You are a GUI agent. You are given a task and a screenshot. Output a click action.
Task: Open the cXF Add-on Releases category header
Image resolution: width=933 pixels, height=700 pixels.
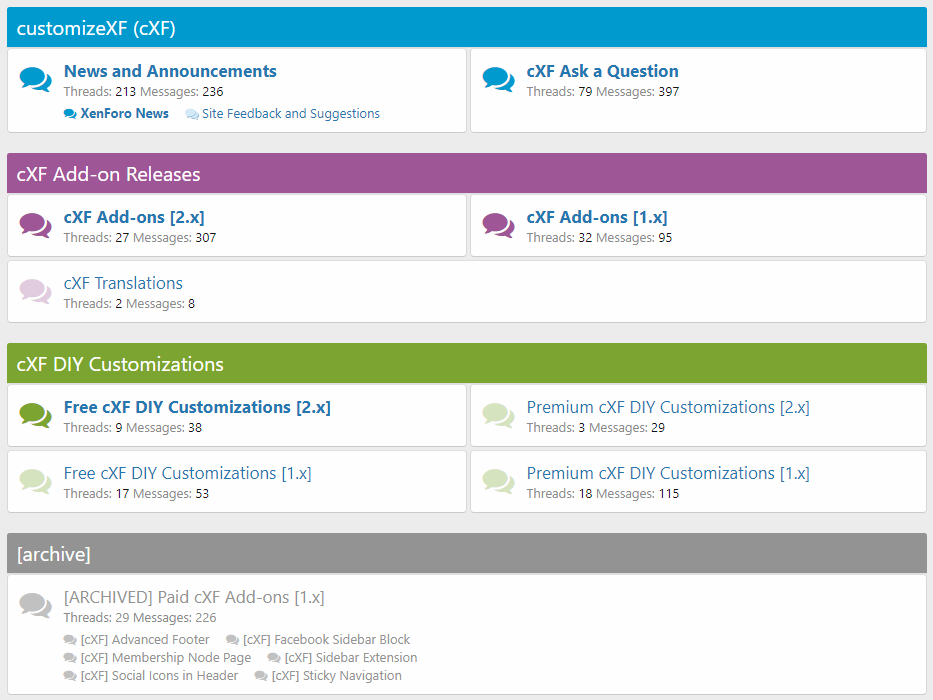[108, 174]
